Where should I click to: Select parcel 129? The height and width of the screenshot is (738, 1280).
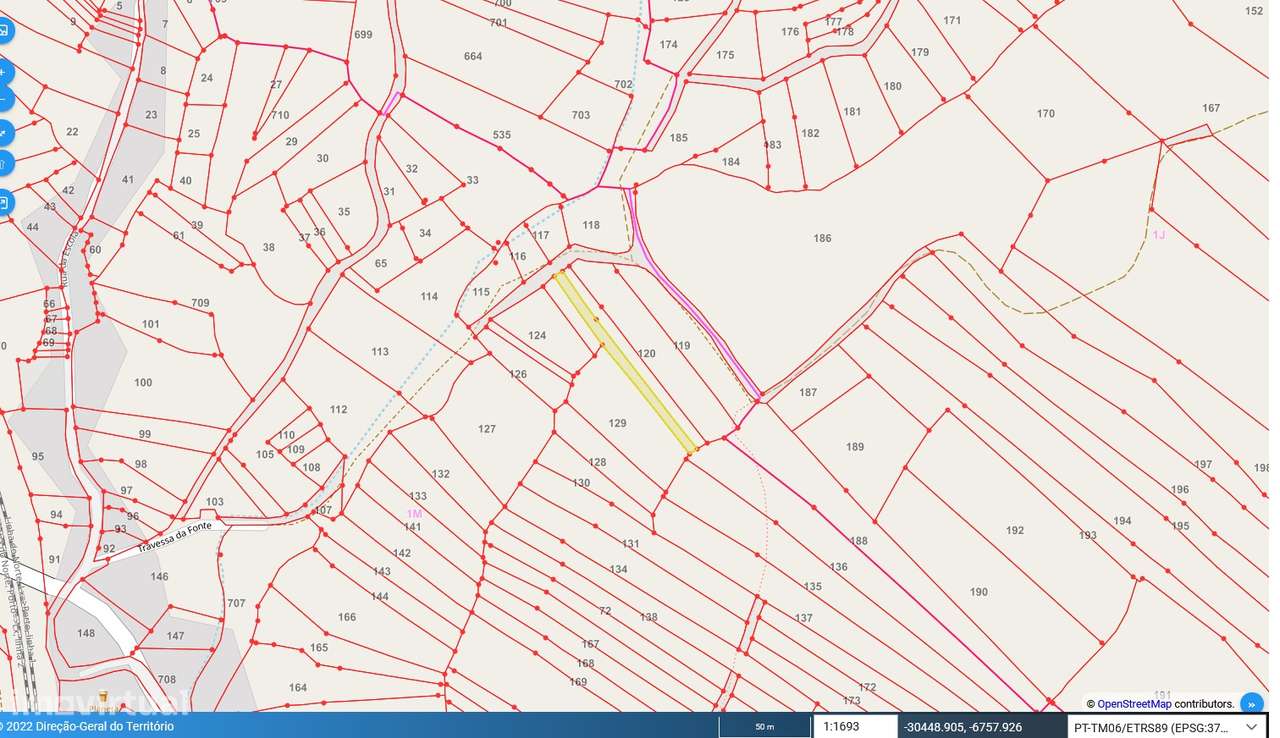click(x=618, y=423)
